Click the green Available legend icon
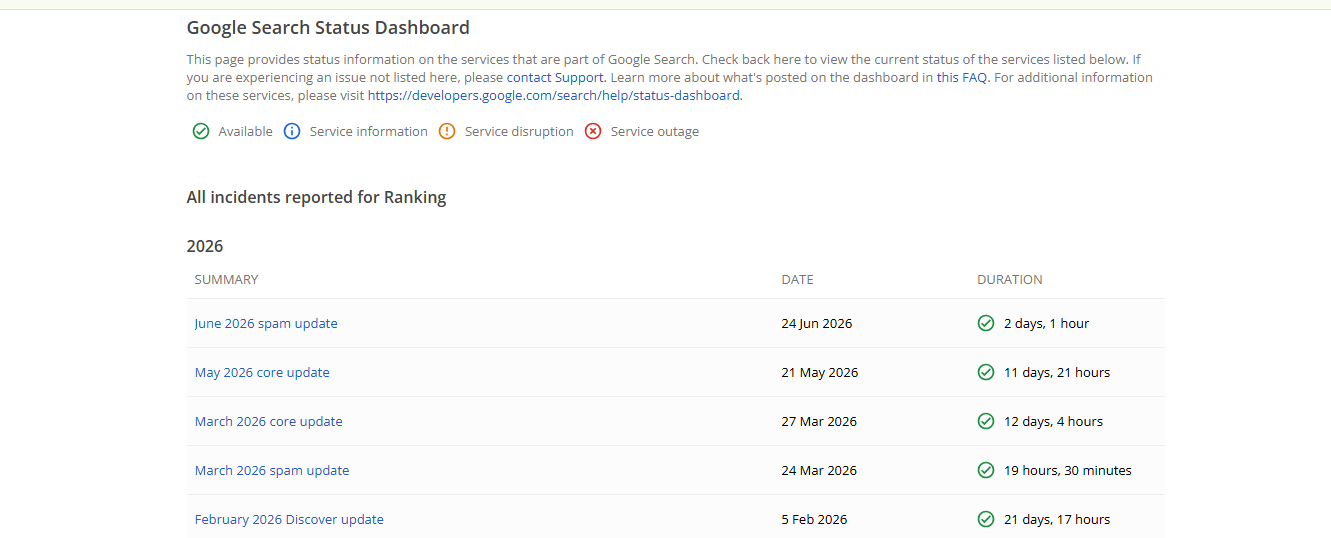This screenshot has height=538, width=1331. 201,131
